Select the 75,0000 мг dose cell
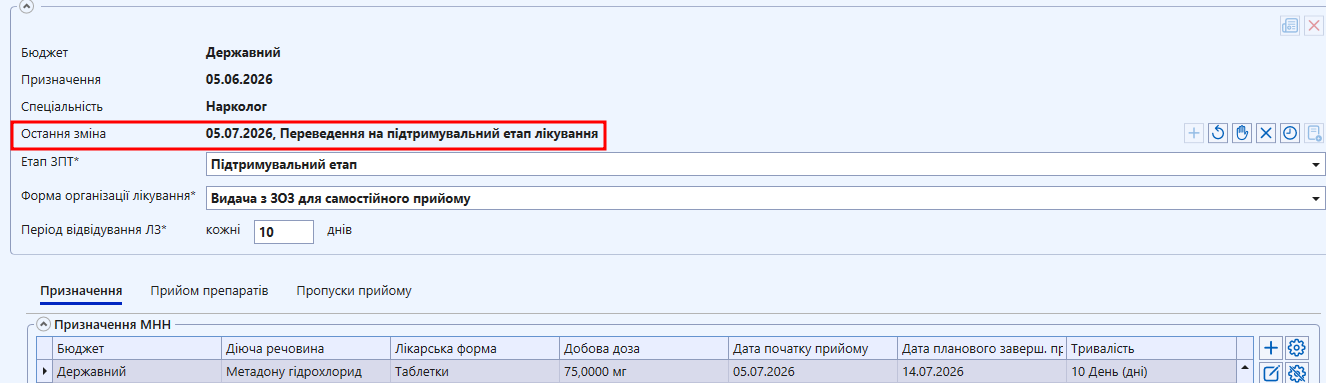Screen dimensions: 1326x383 tap(643, 372)
